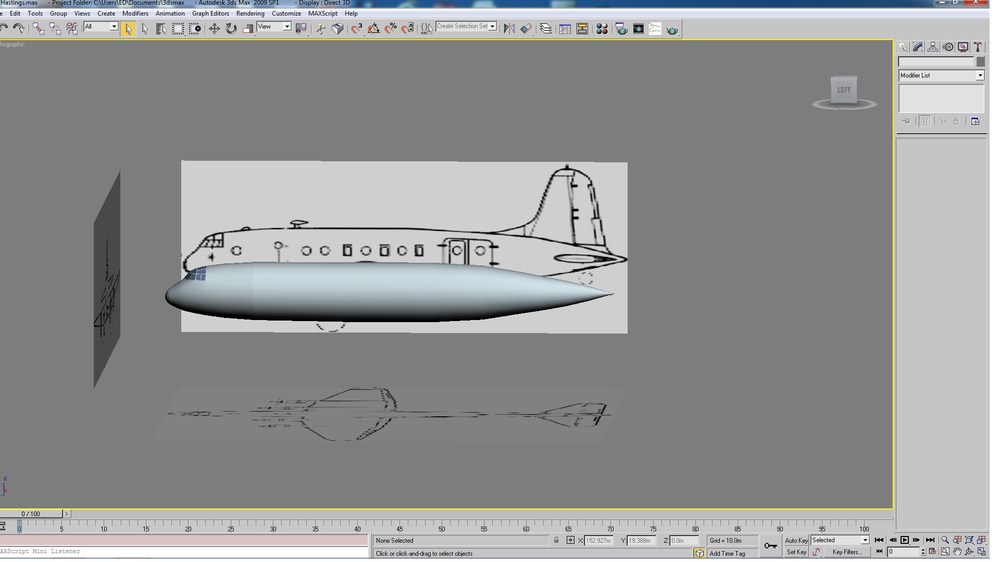Click the Play Animation button
Viewport: 1000px width, 562px height.
904,540
